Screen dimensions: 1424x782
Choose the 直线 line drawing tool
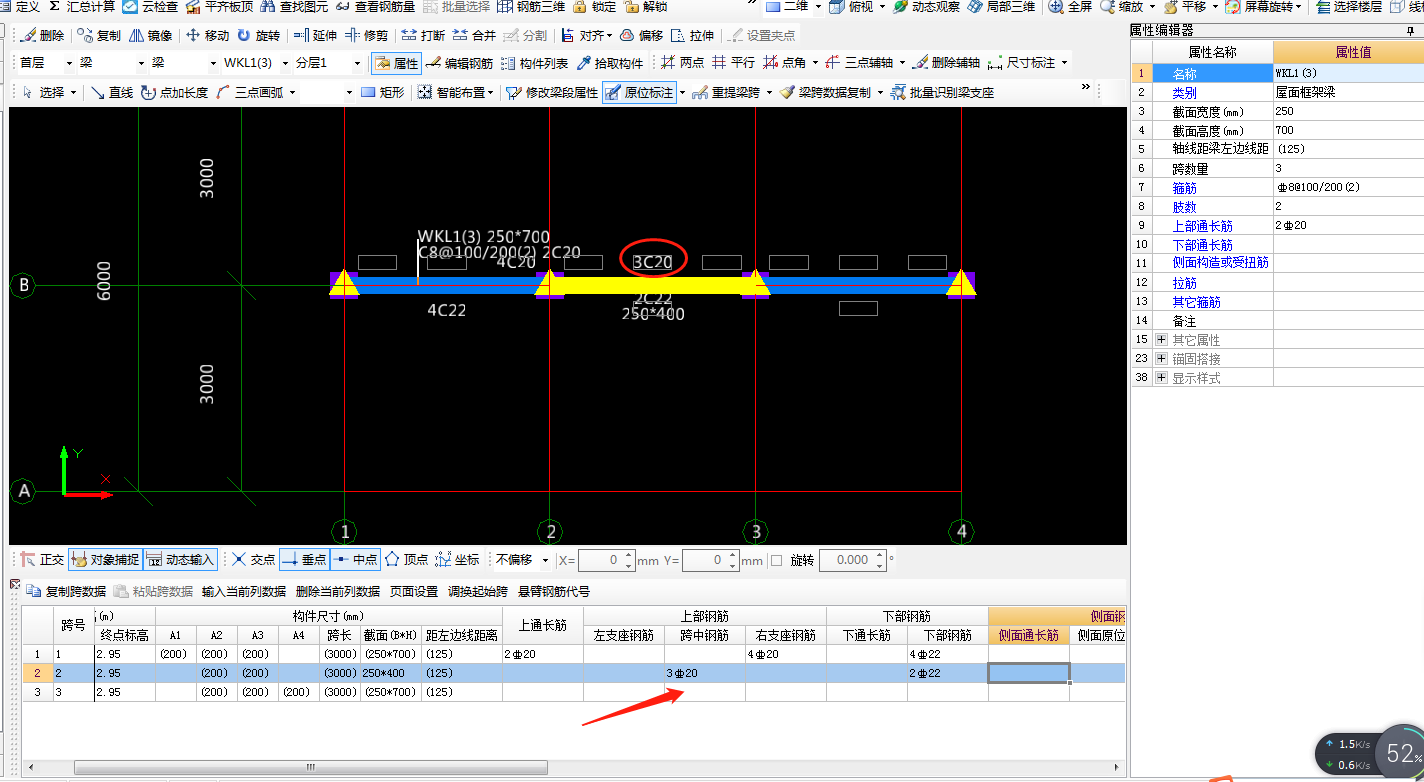(x=111, y=92)
